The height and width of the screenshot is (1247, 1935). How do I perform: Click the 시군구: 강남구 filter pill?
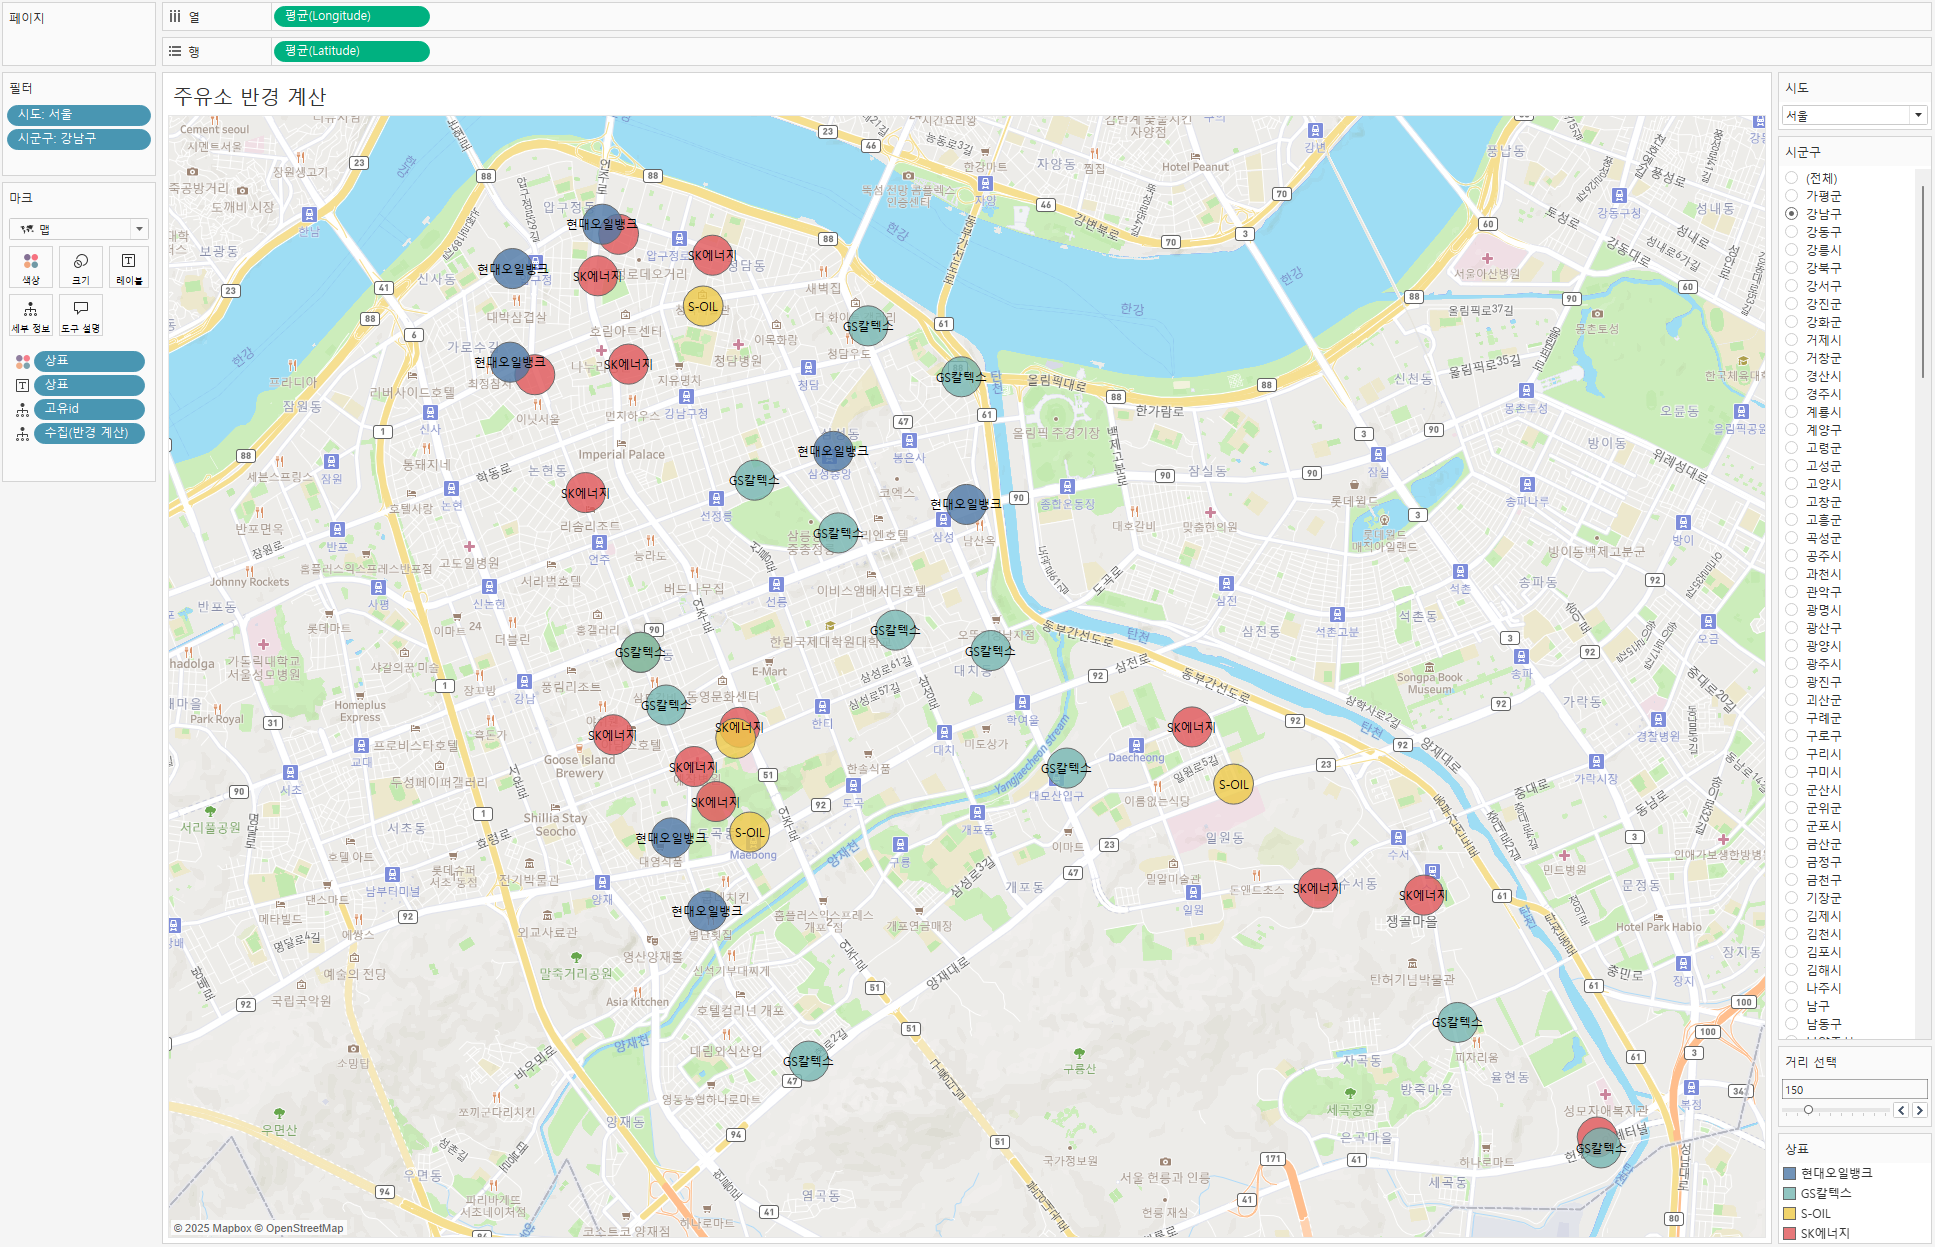(x=78, y=139)
